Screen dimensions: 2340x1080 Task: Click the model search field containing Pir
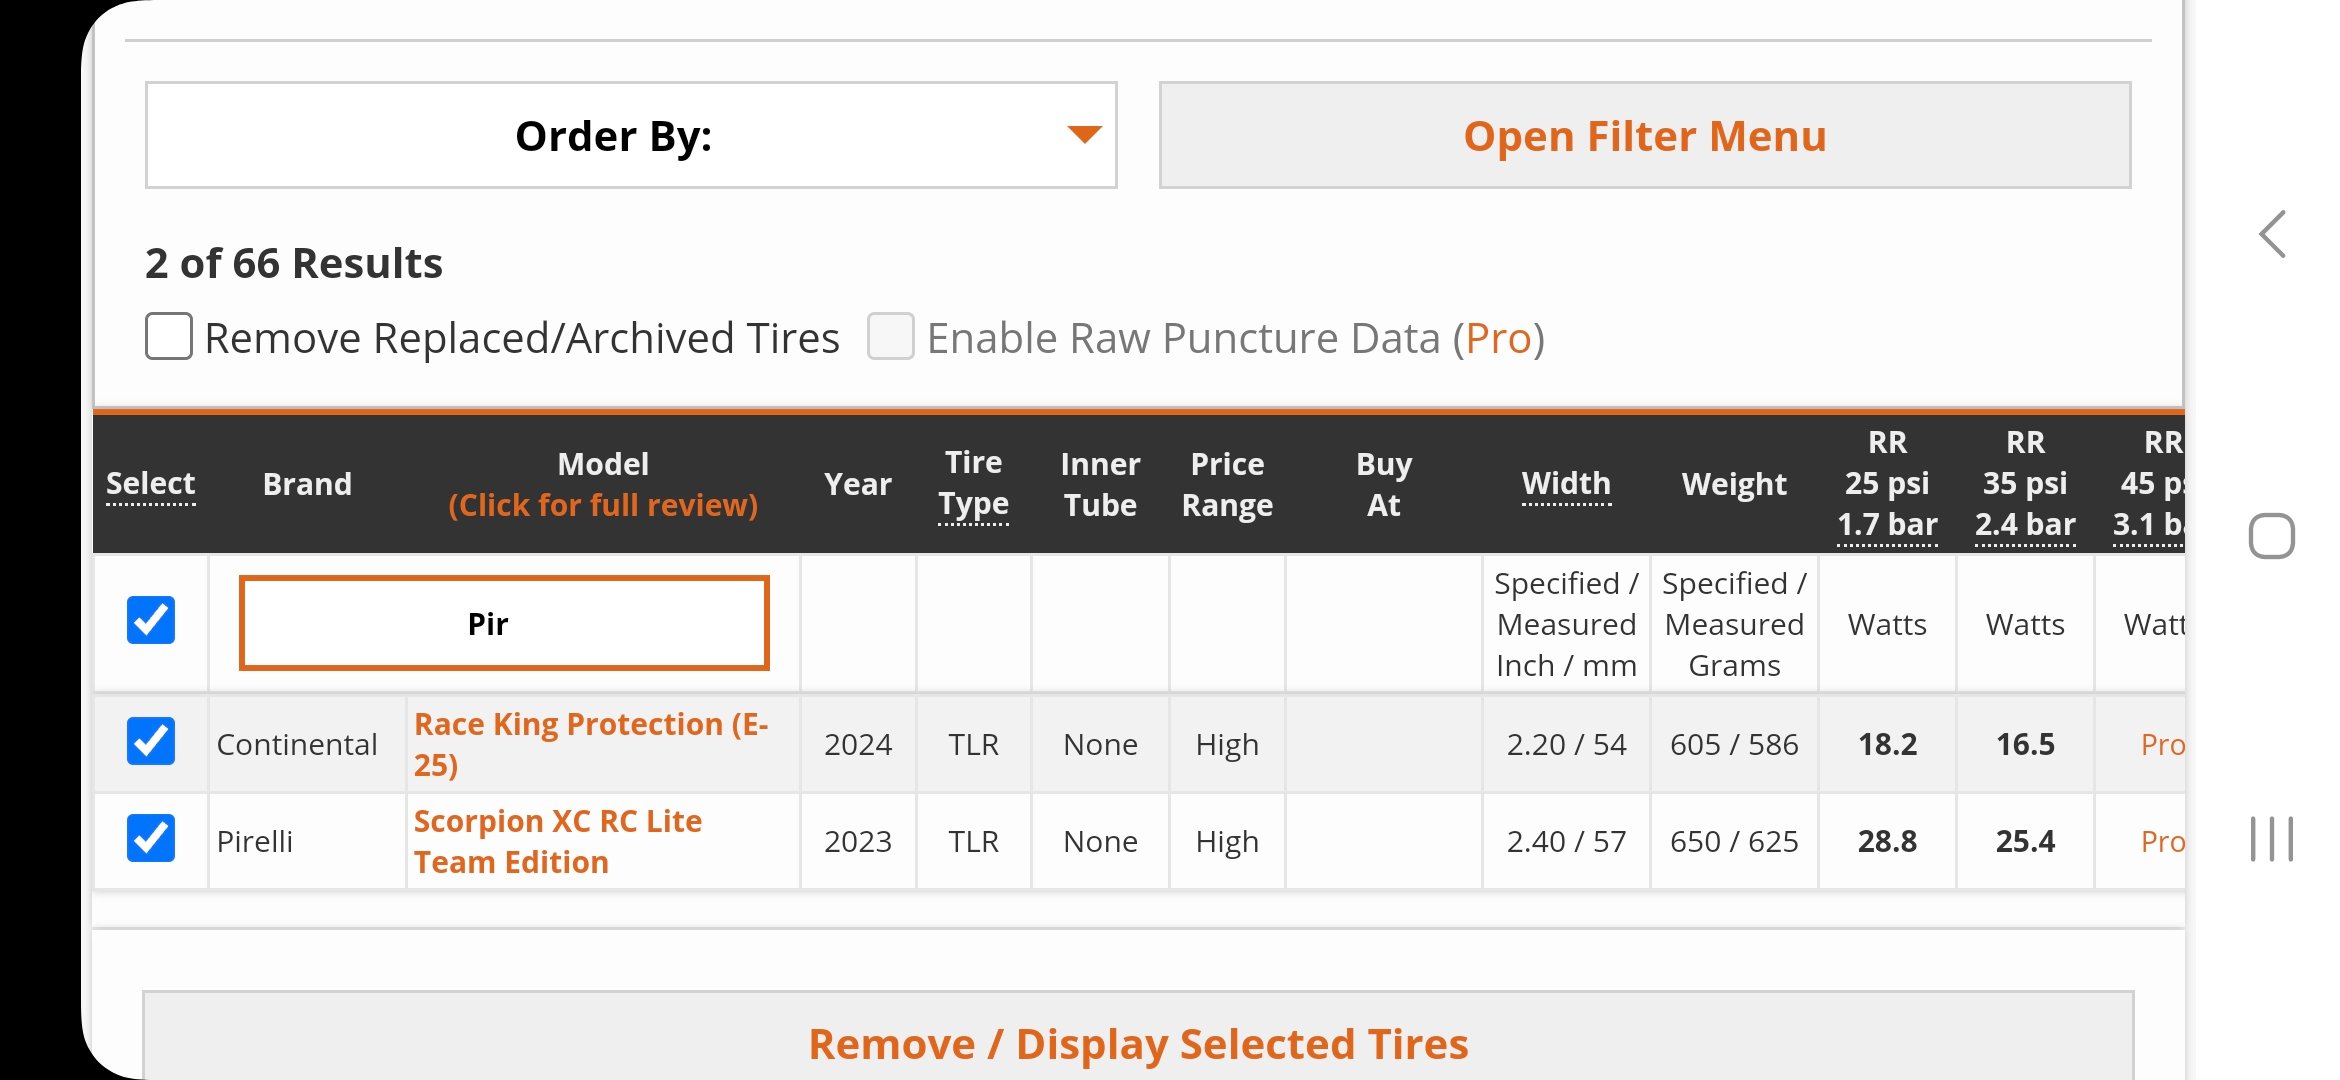(x=504, y=623)
